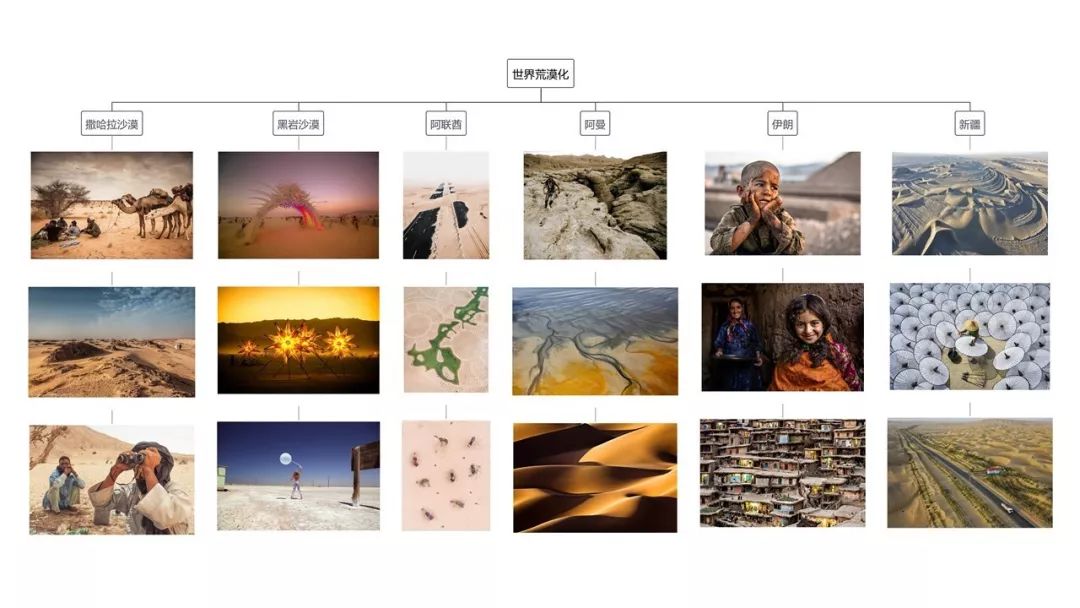Click the man with binoculars photo
The image size is (1080, 608).
click(112, 479)
